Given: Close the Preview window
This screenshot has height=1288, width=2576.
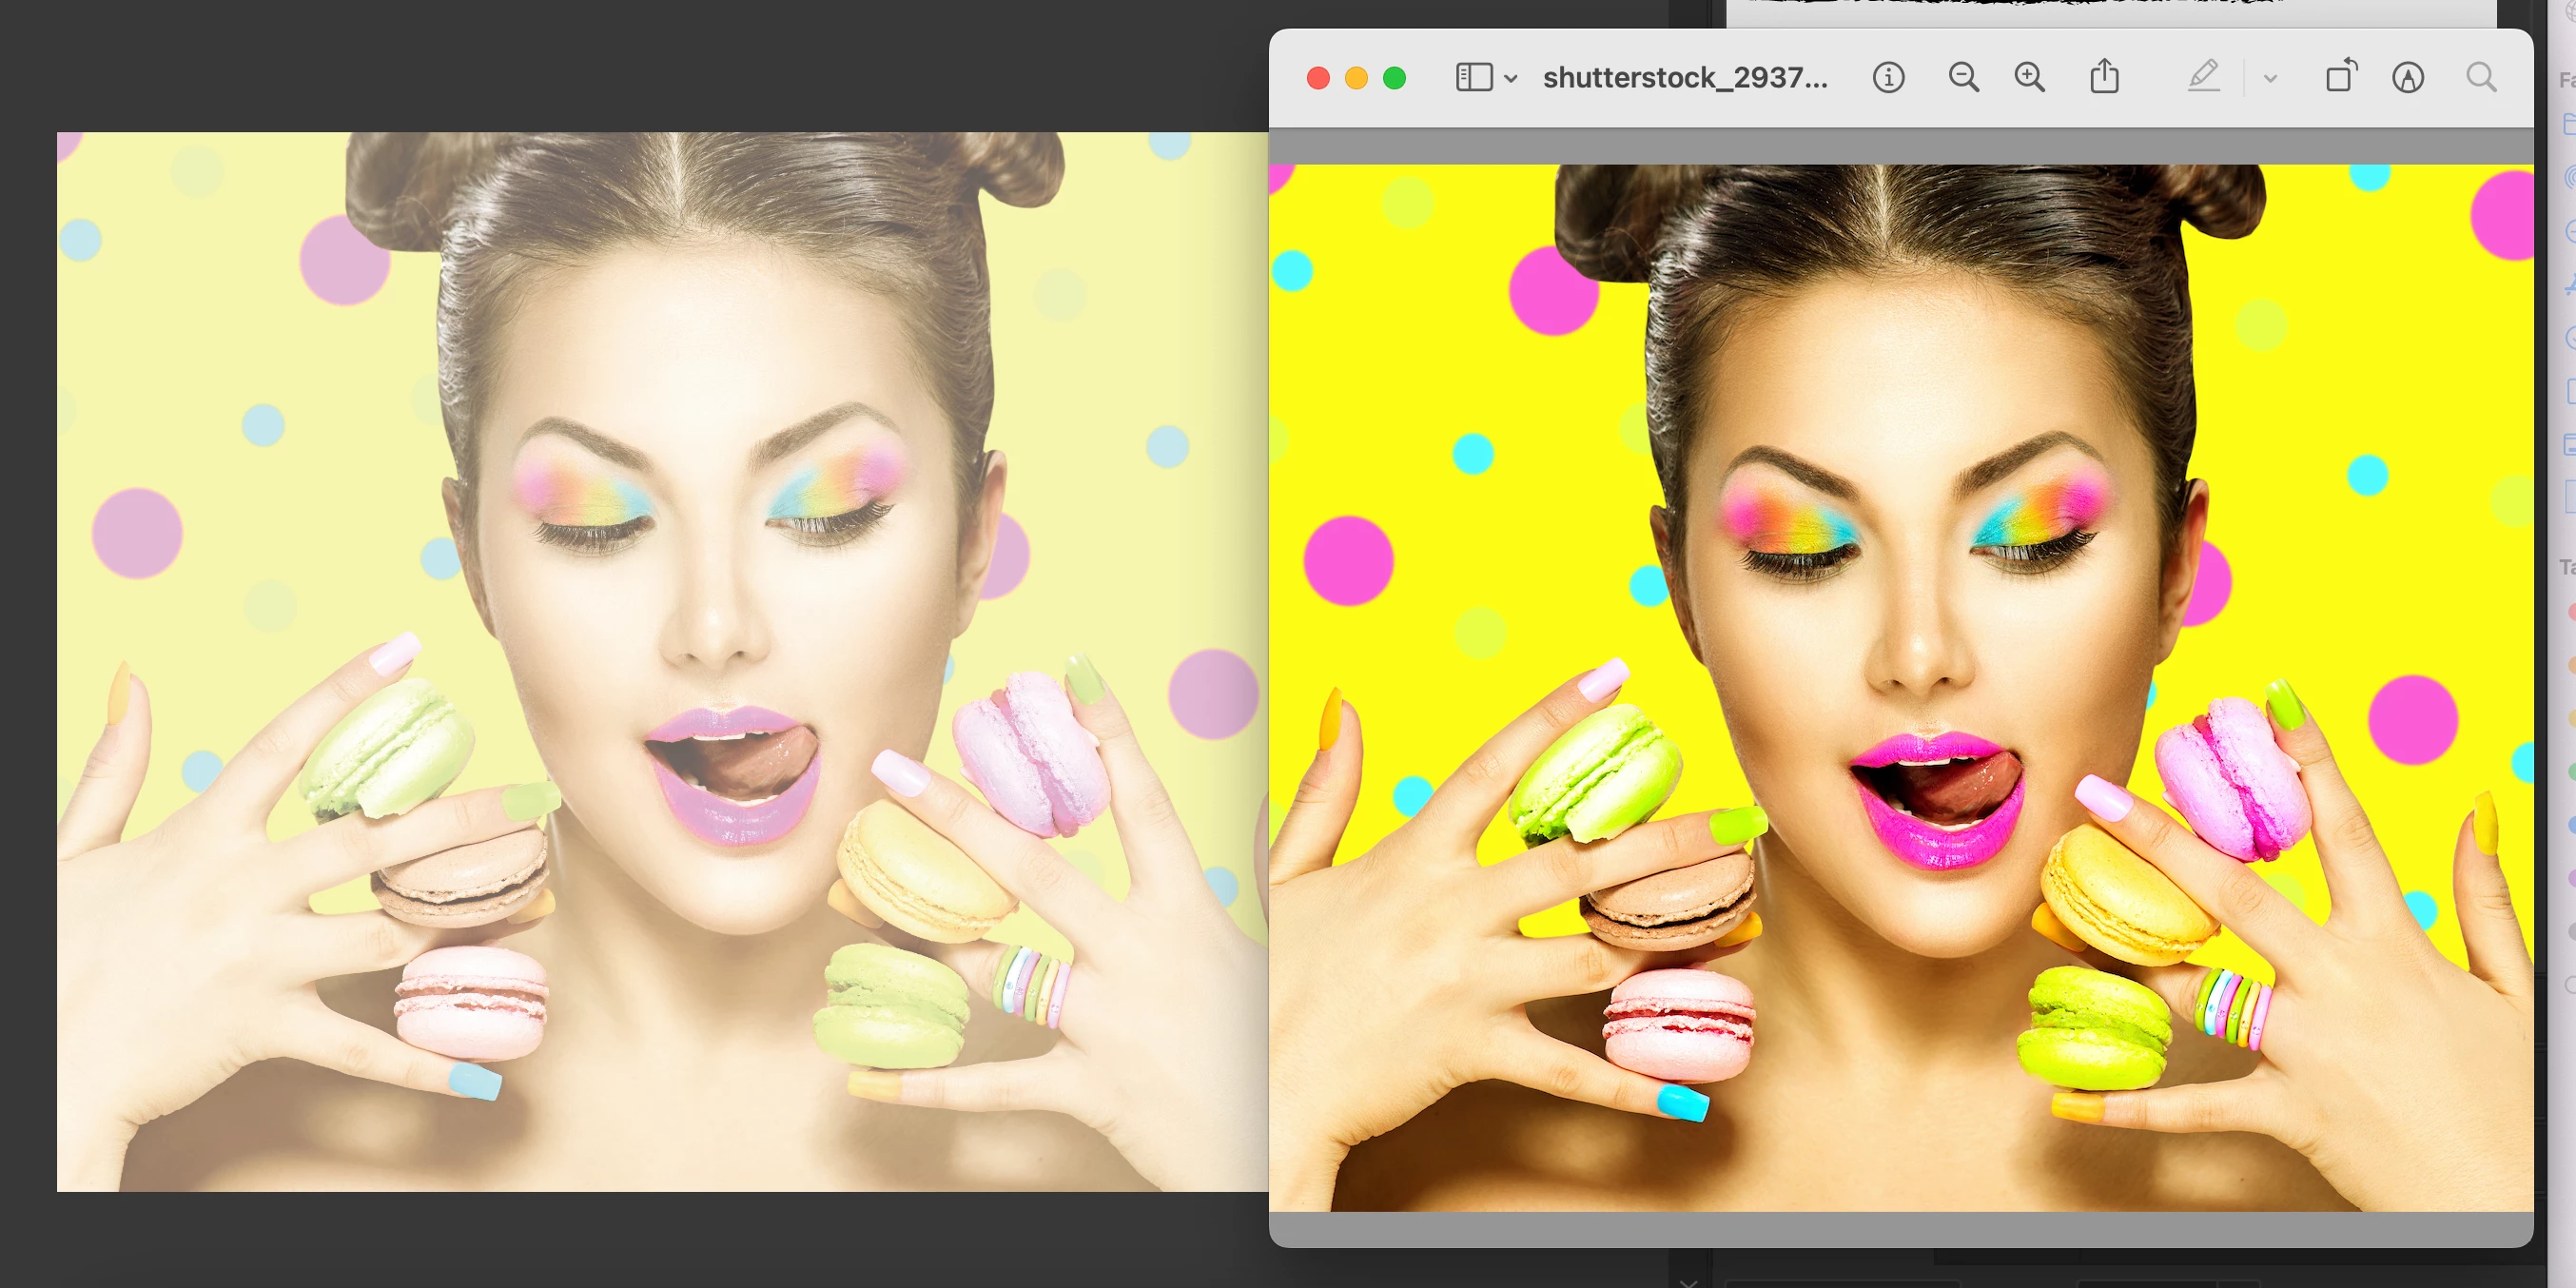Looking at the screenshot, I should click(x=1318, y=78).
